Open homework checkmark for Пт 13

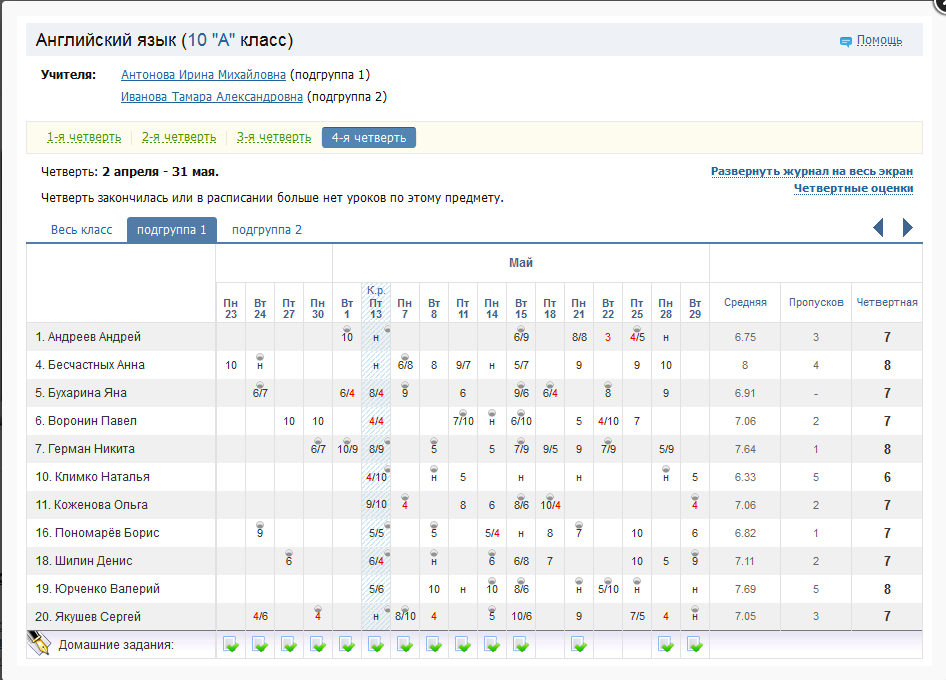point(376,645)
